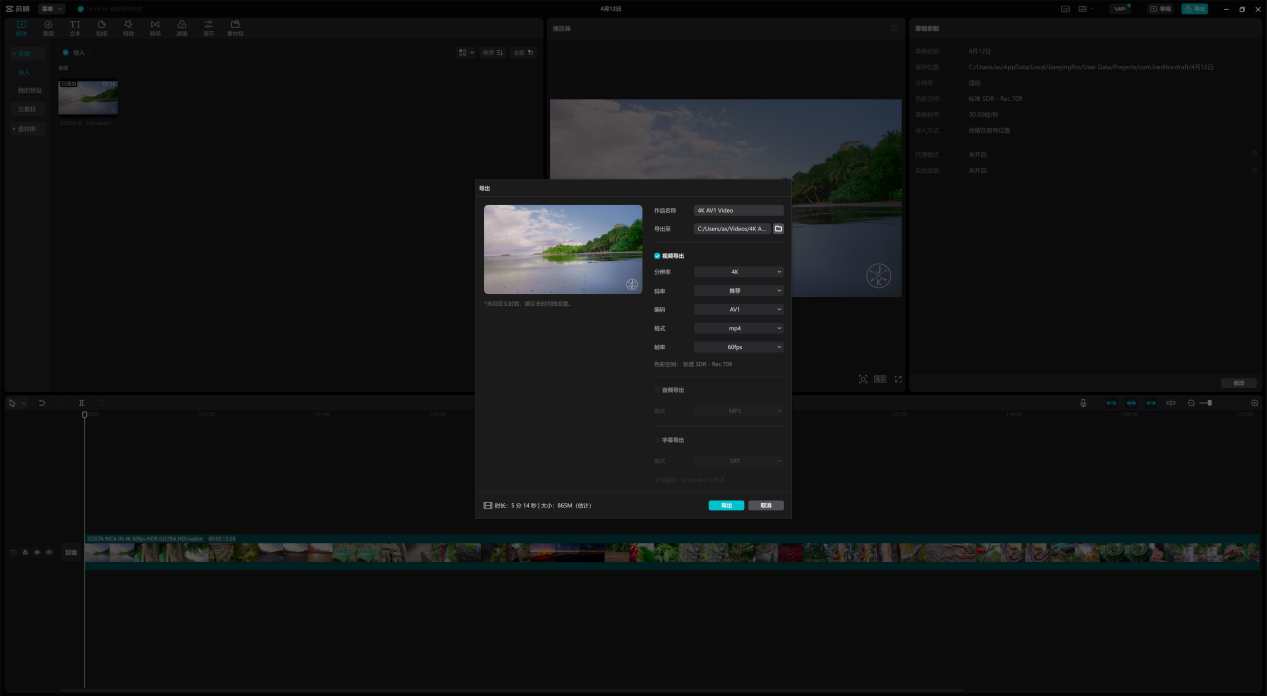Image resolution: width=1267 pixels, height=696 pixels.
Task: Open the 特效 (Effects) panel icon
Action: (x=128, y=27)
